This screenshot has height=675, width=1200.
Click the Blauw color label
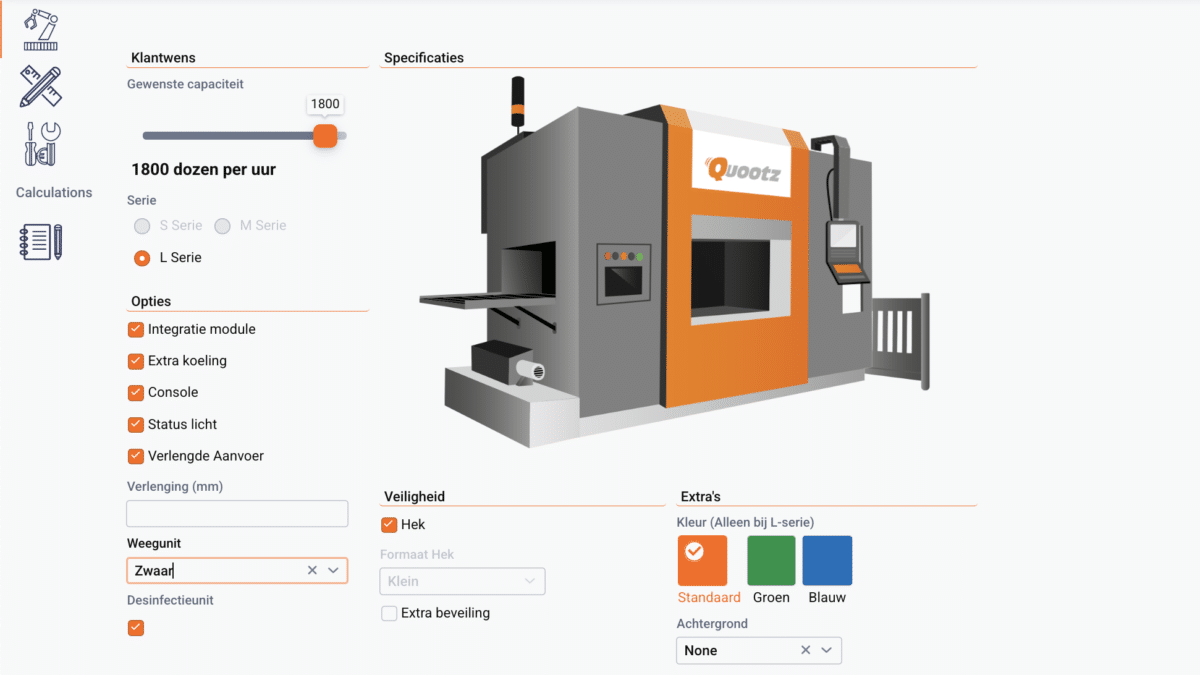coord(827,596)
